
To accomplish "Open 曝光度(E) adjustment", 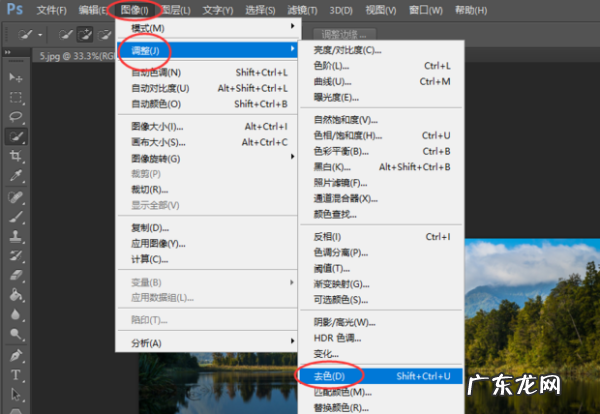I will 381,98.
